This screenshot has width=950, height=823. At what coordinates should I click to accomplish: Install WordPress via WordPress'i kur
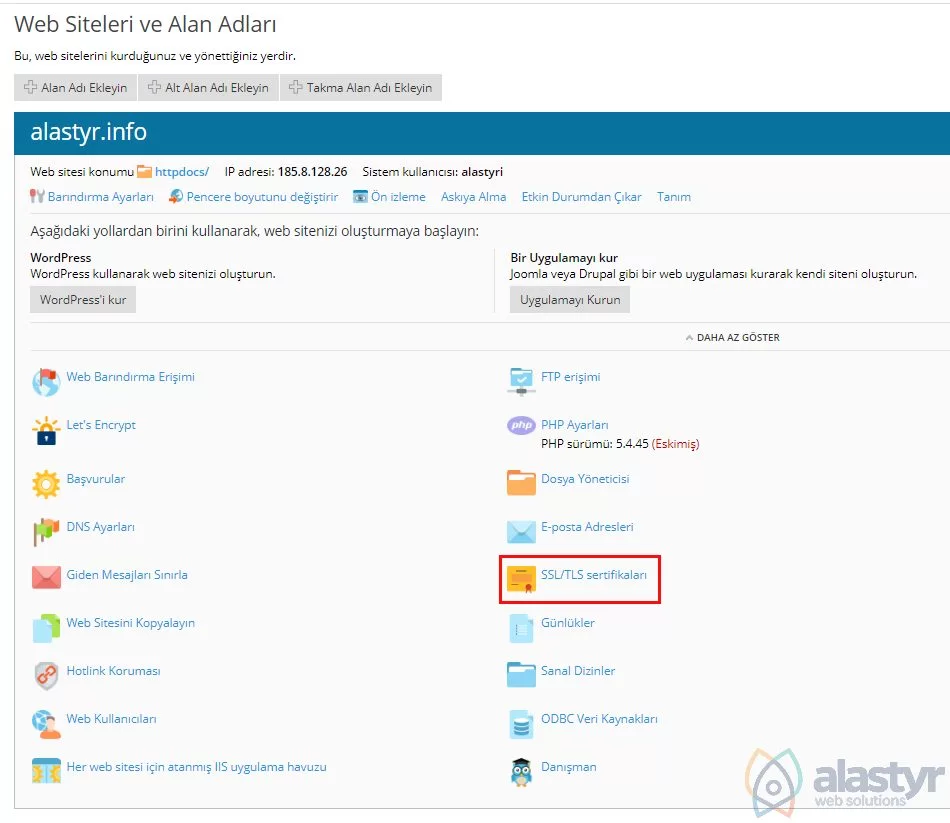click(82, 299)
